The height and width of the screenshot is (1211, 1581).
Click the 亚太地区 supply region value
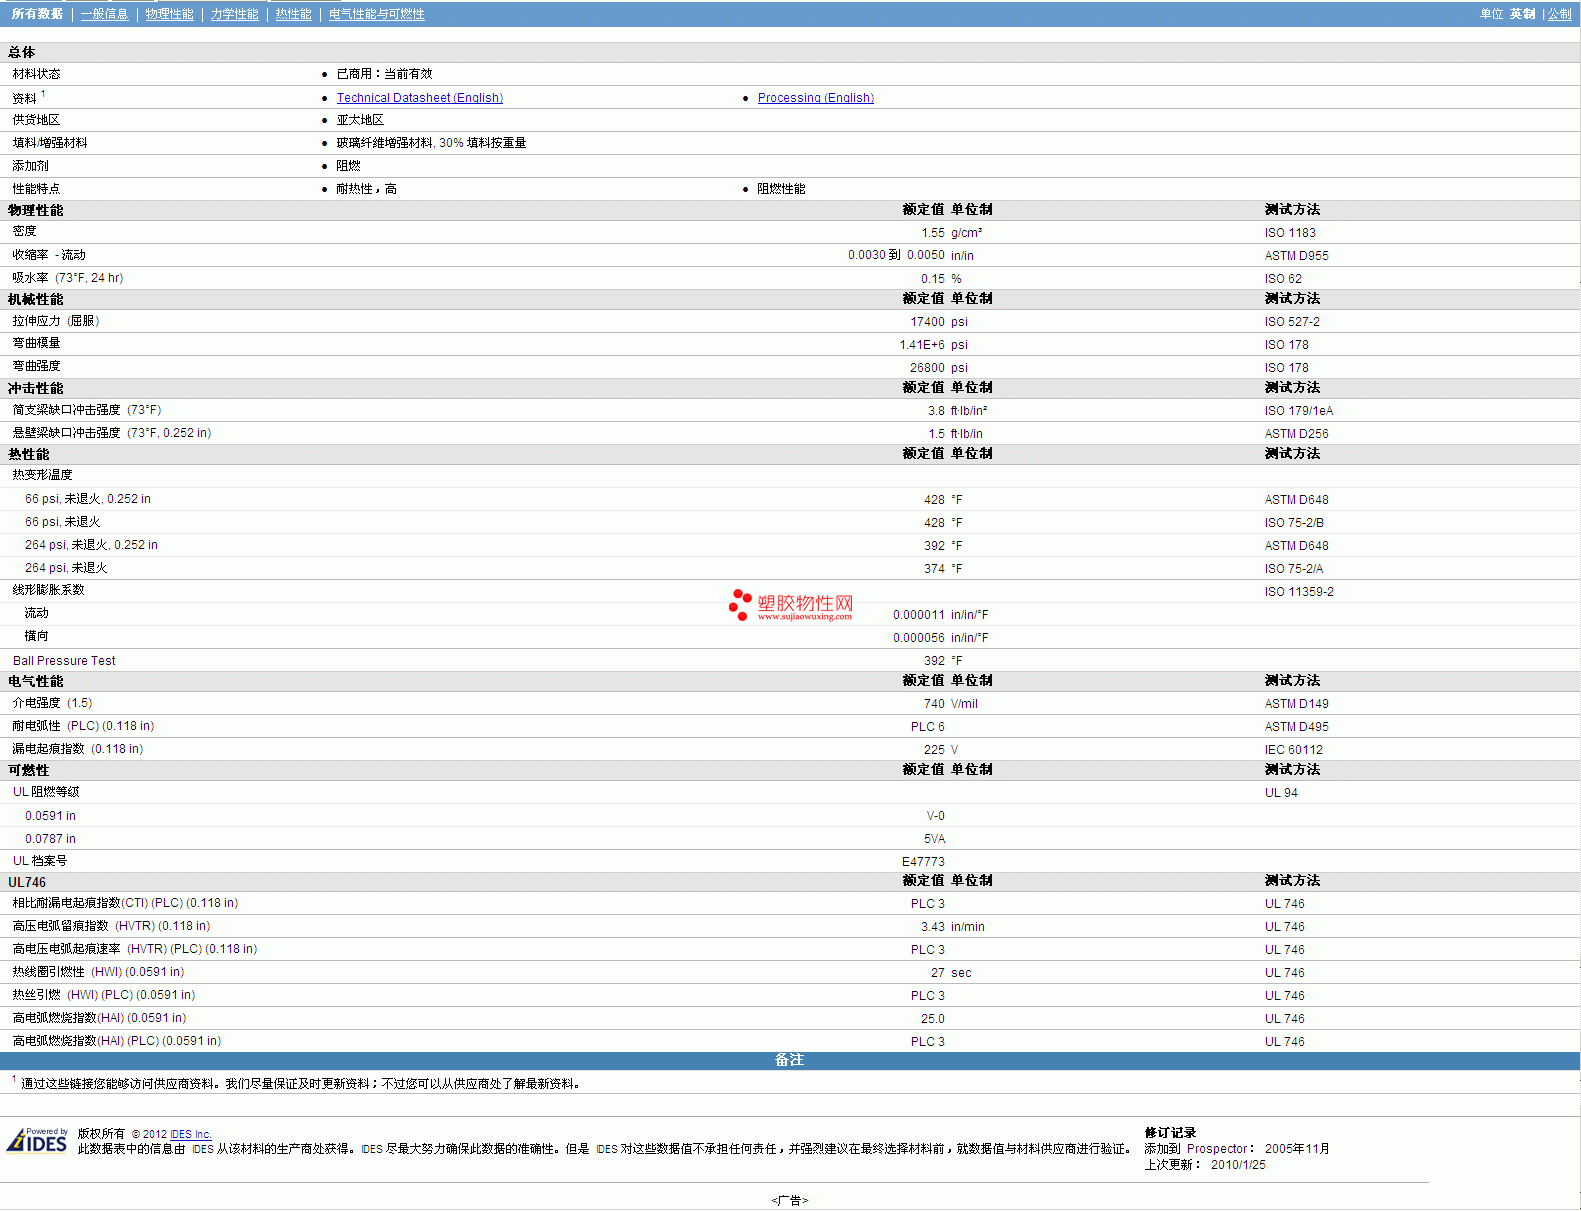(x=360, y=120)
